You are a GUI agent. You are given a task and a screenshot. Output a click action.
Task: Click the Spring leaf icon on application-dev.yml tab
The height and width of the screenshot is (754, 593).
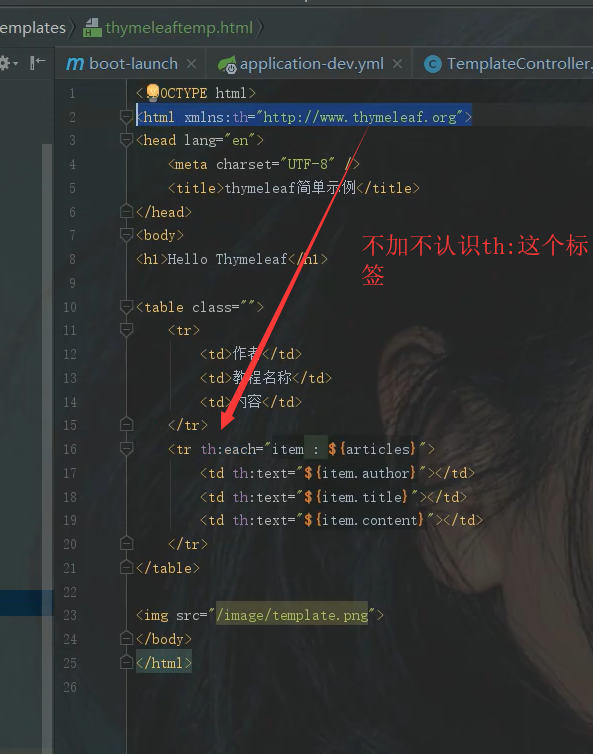(x=227, y=64)
